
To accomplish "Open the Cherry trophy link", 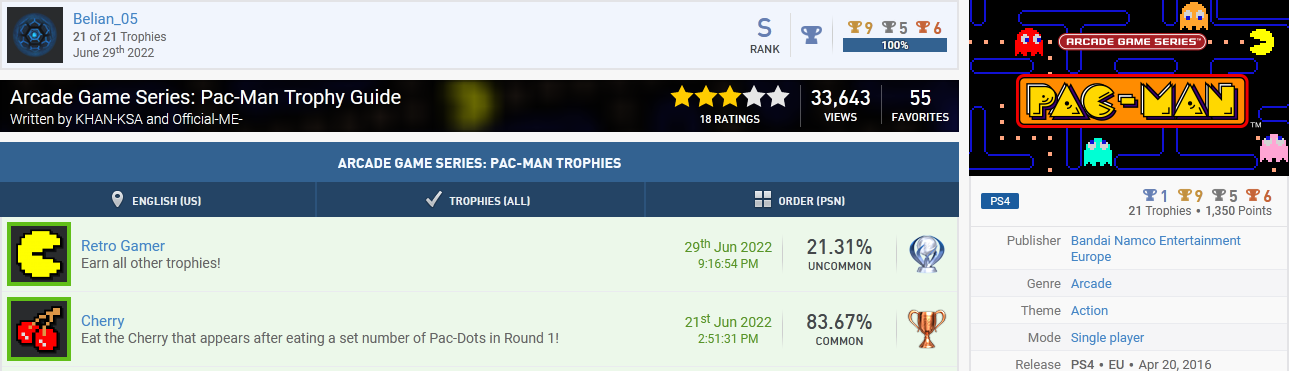I will tap(103, 321).
